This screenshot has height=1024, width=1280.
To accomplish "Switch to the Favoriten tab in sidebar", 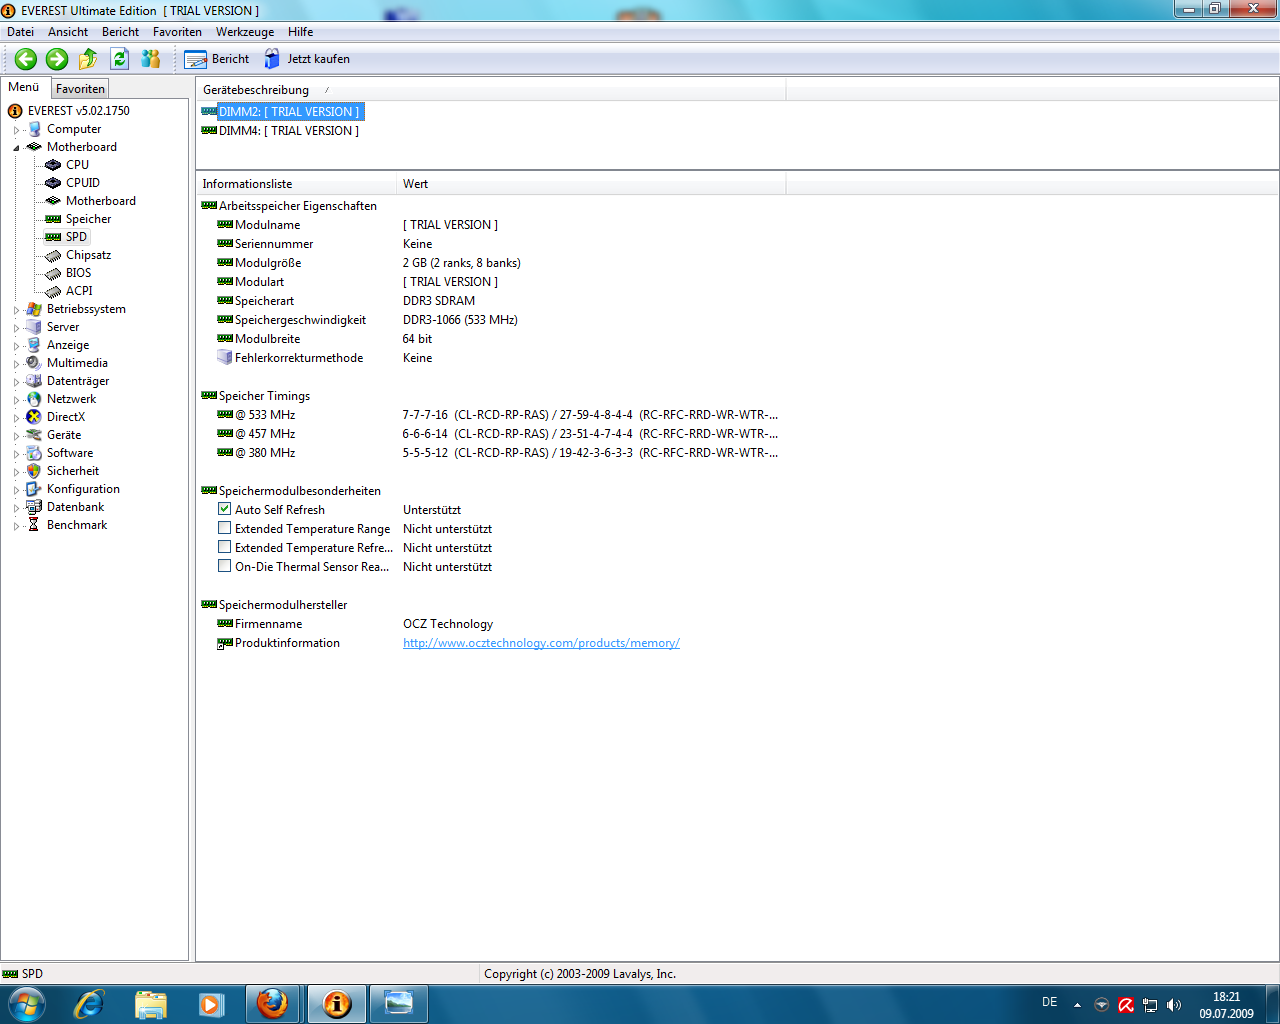I will tap(80, 89).
